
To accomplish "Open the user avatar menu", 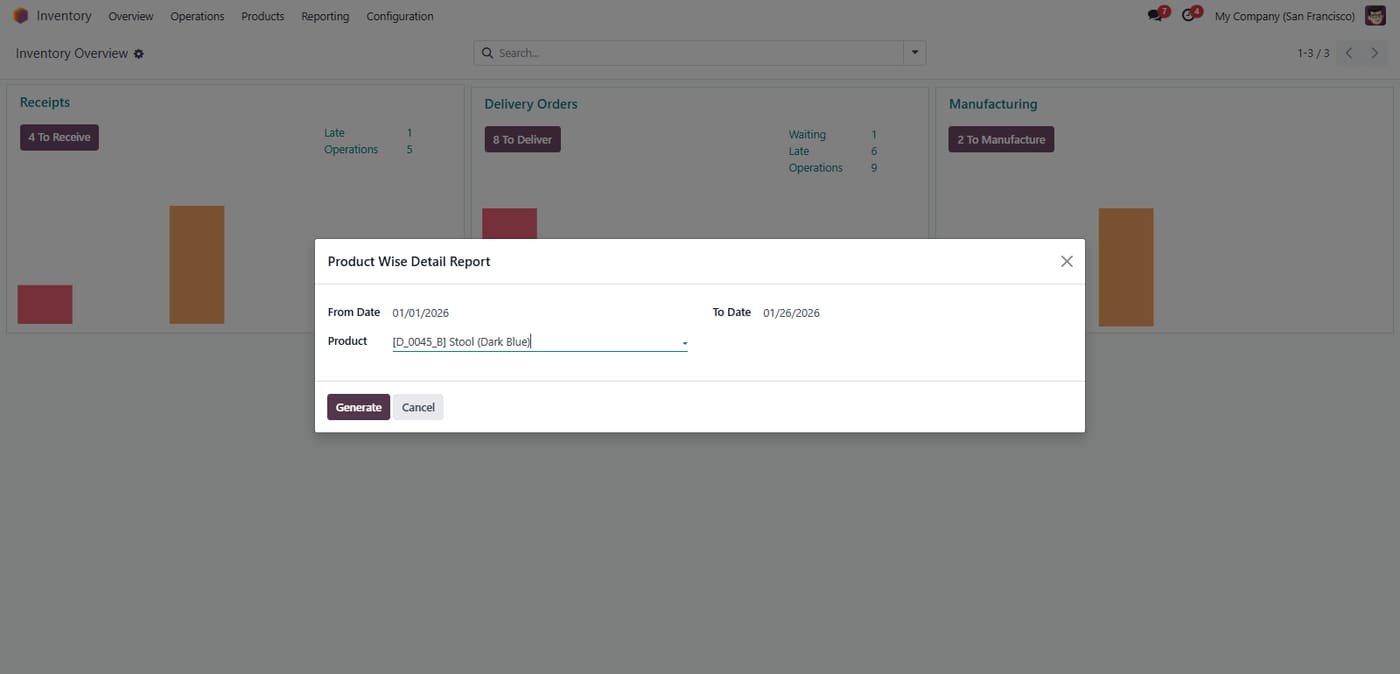I will 1375,16.
